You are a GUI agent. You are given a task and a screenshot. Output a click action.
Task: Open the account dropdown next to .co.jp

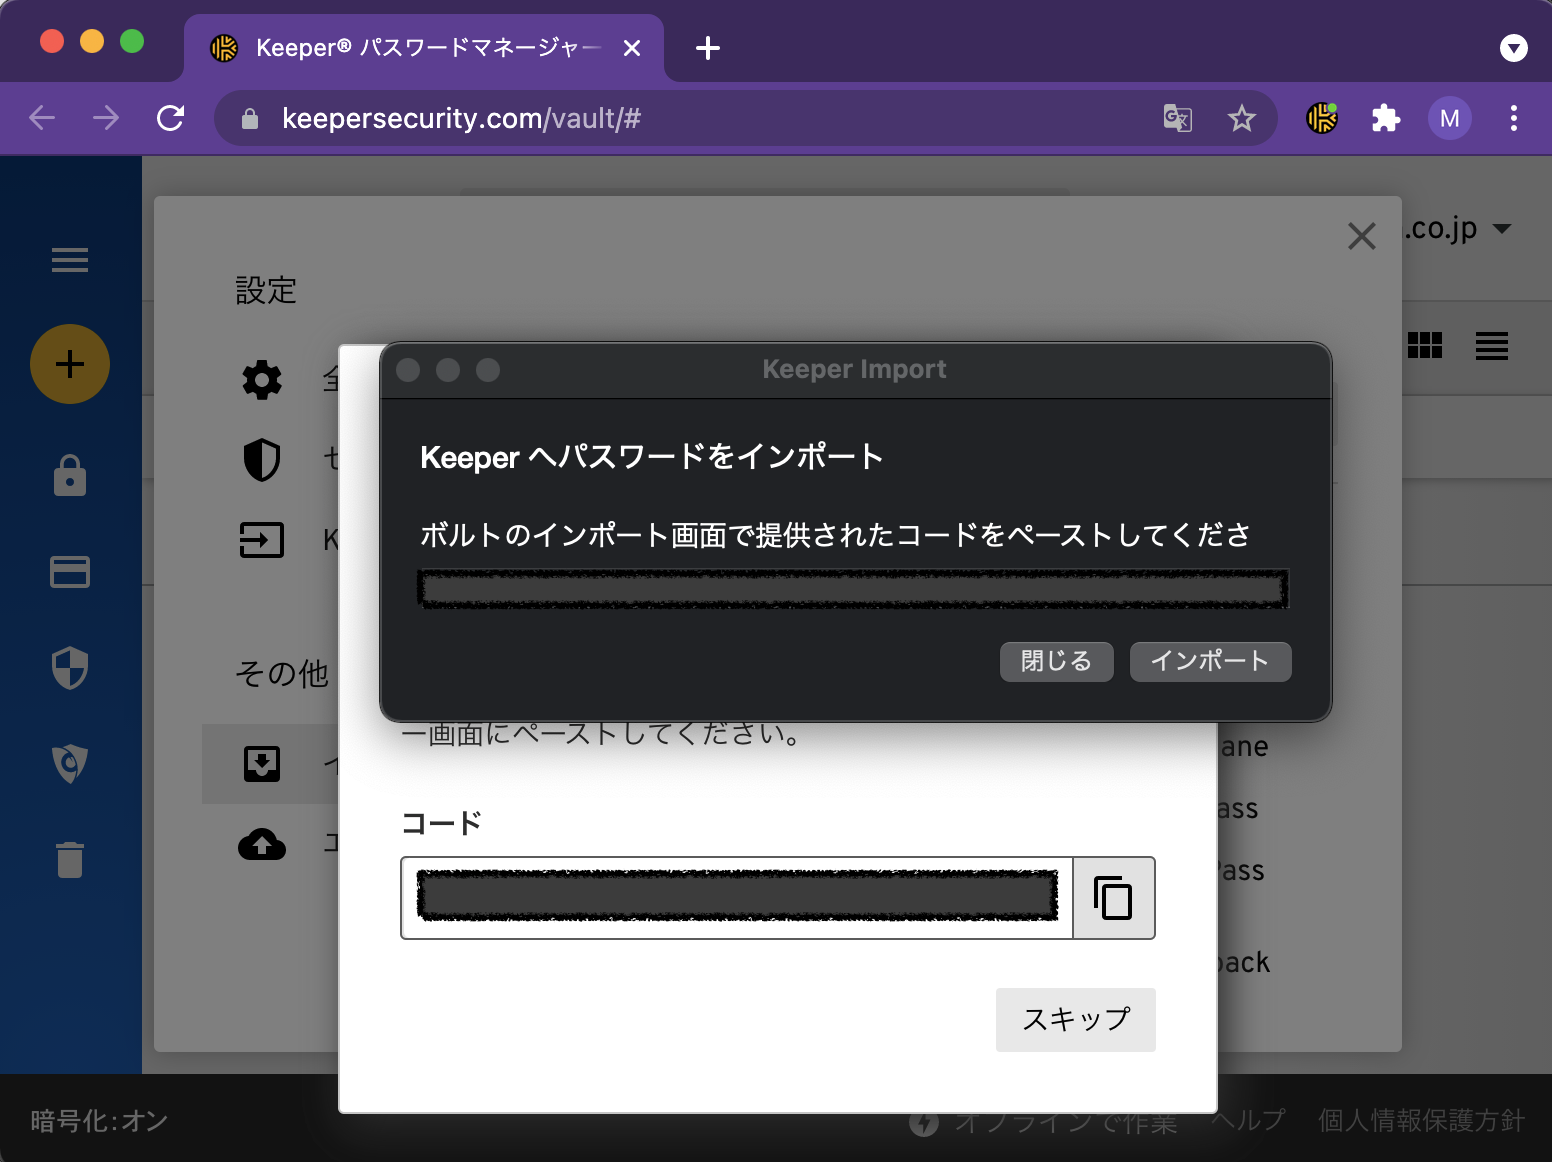click(1501, 228)
